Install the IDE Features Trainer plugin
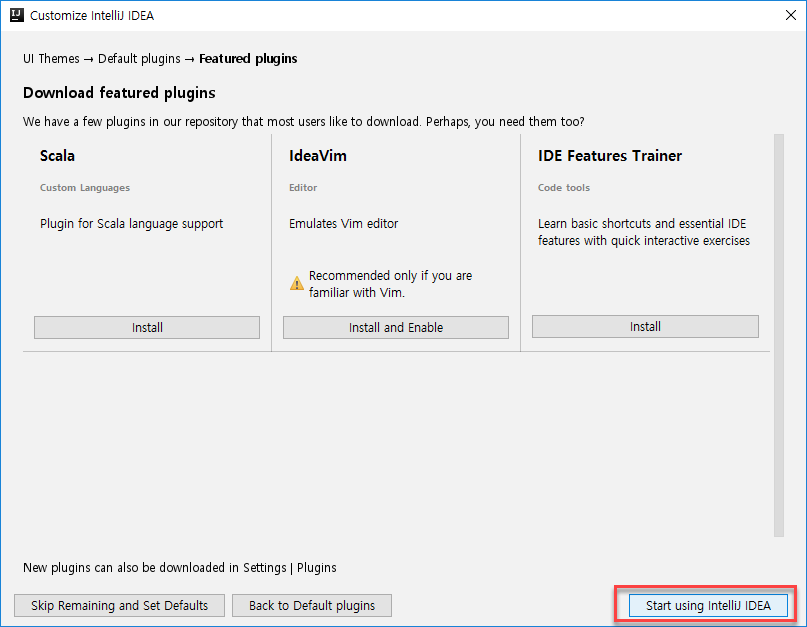This screenshot has width=807, height=627. [645, 326]
